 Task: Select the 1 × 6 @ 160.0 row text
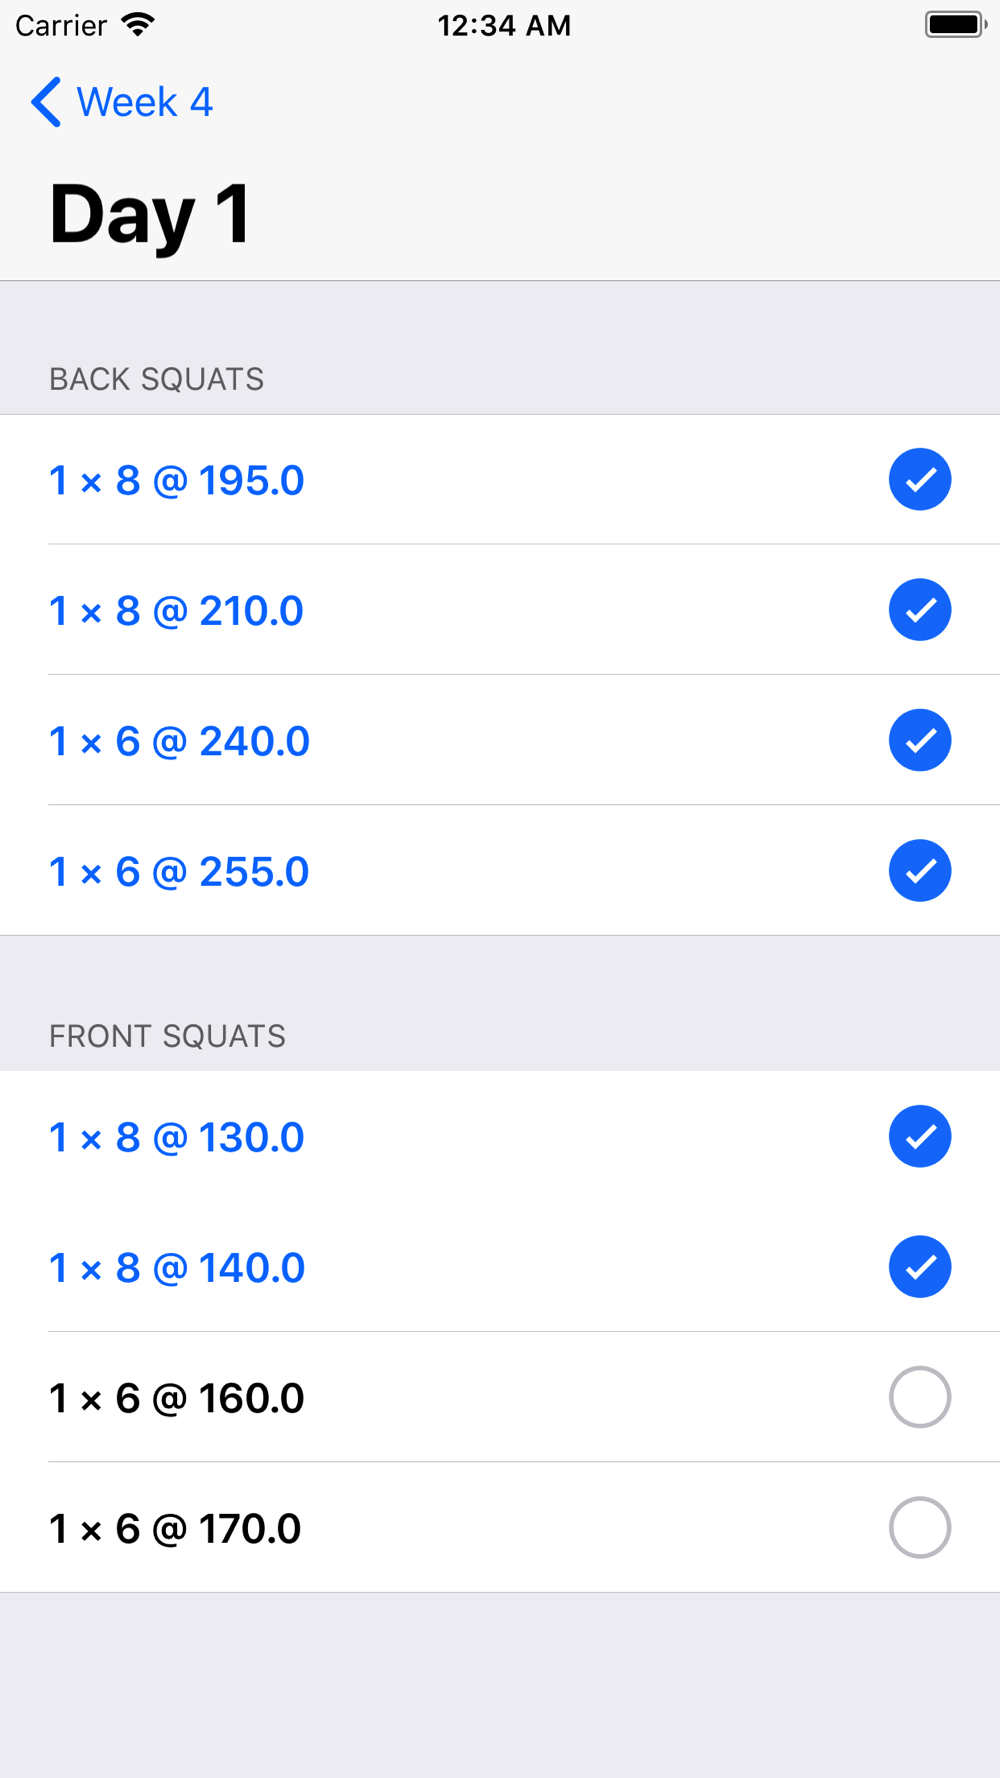[176, 1398]
